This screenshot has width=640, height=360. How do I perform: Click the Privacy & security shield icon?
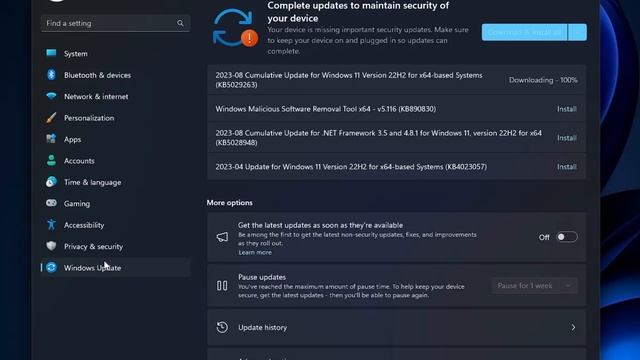tap(51, 246)
